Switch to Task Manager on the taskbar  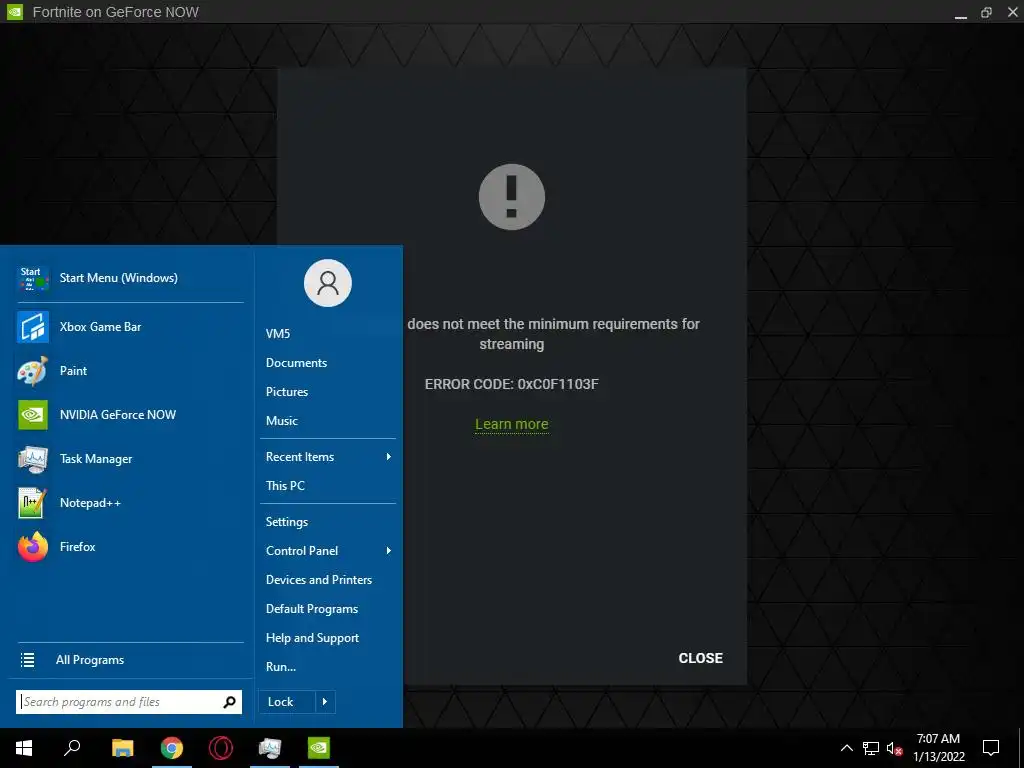pyautogui.click(x=270, y=748)
